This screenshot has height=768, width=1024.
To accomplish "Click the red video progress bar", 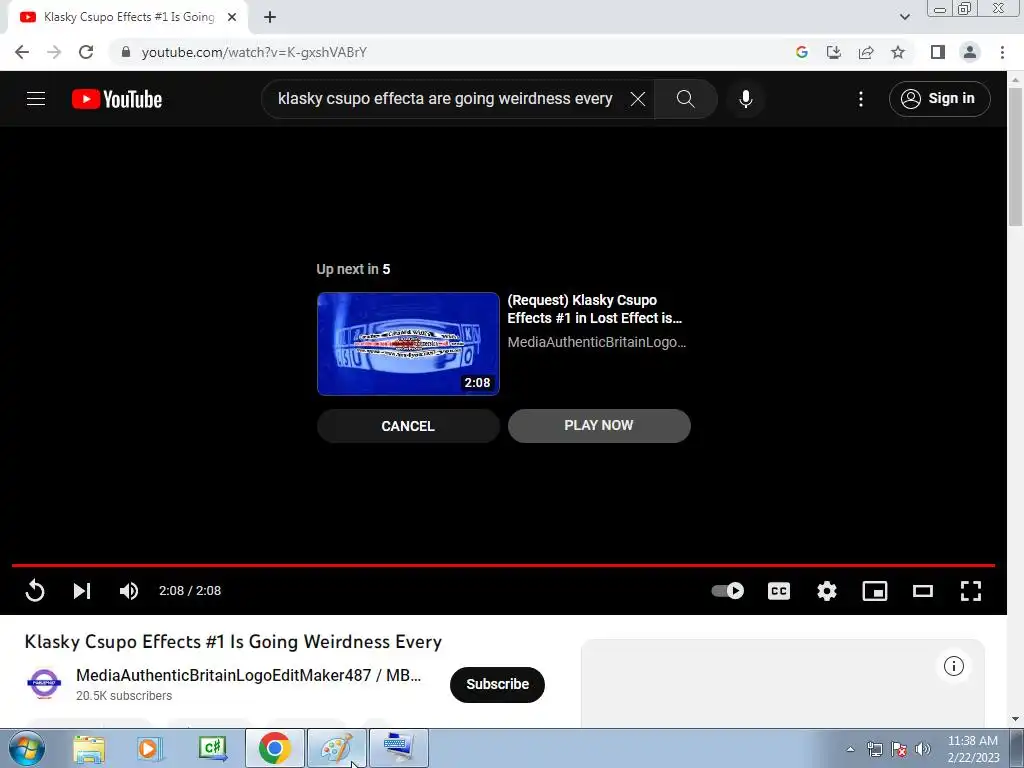I will click(x=503, y=565).
